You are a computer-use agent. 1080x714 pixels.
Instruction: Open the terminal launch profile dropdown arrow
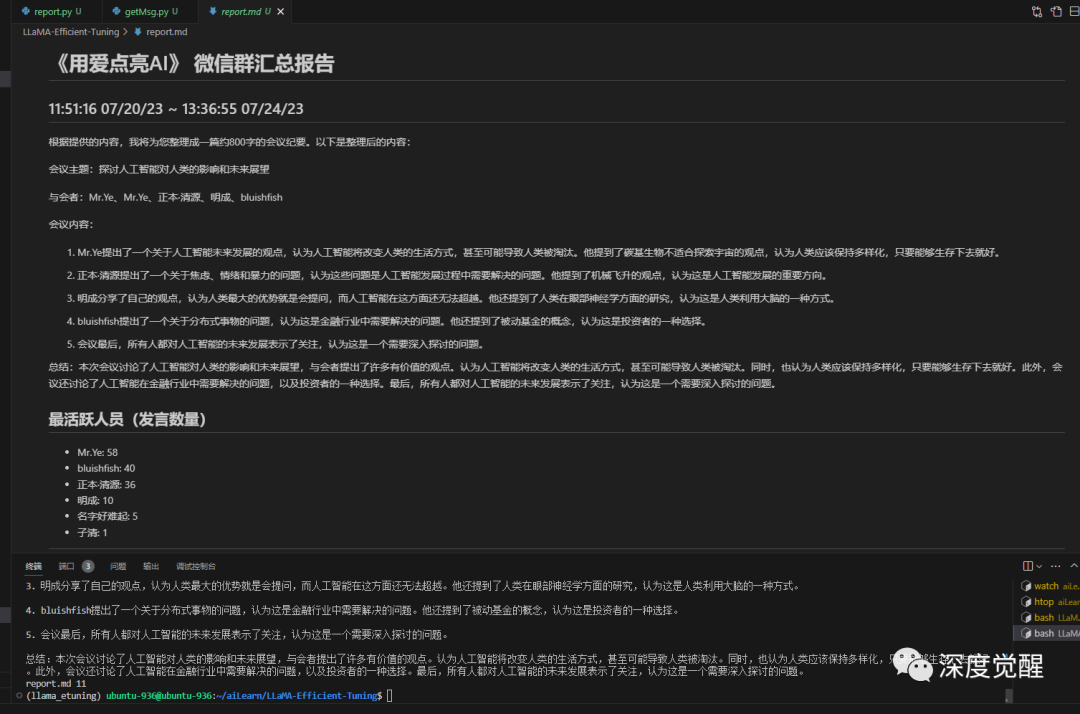point(1039,566)
